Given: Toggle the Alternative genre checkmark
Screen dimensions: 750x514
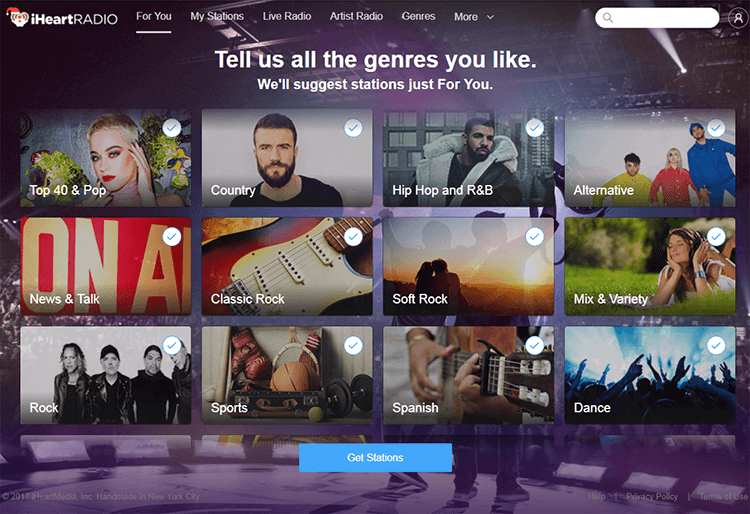Looking at the screenshot, I should coord(716,128).
